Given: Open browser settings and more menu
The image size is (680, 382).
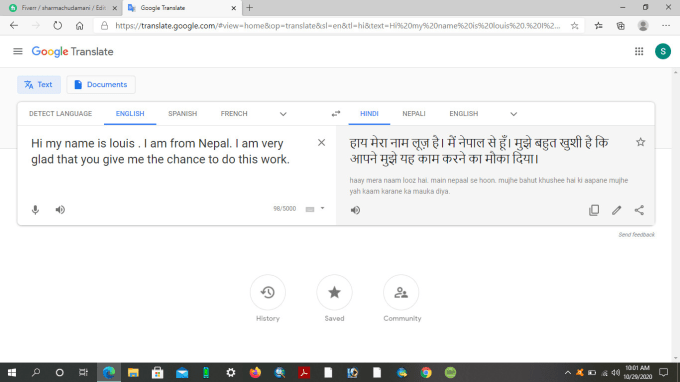Looking at the screenshot, I should 666,26.
